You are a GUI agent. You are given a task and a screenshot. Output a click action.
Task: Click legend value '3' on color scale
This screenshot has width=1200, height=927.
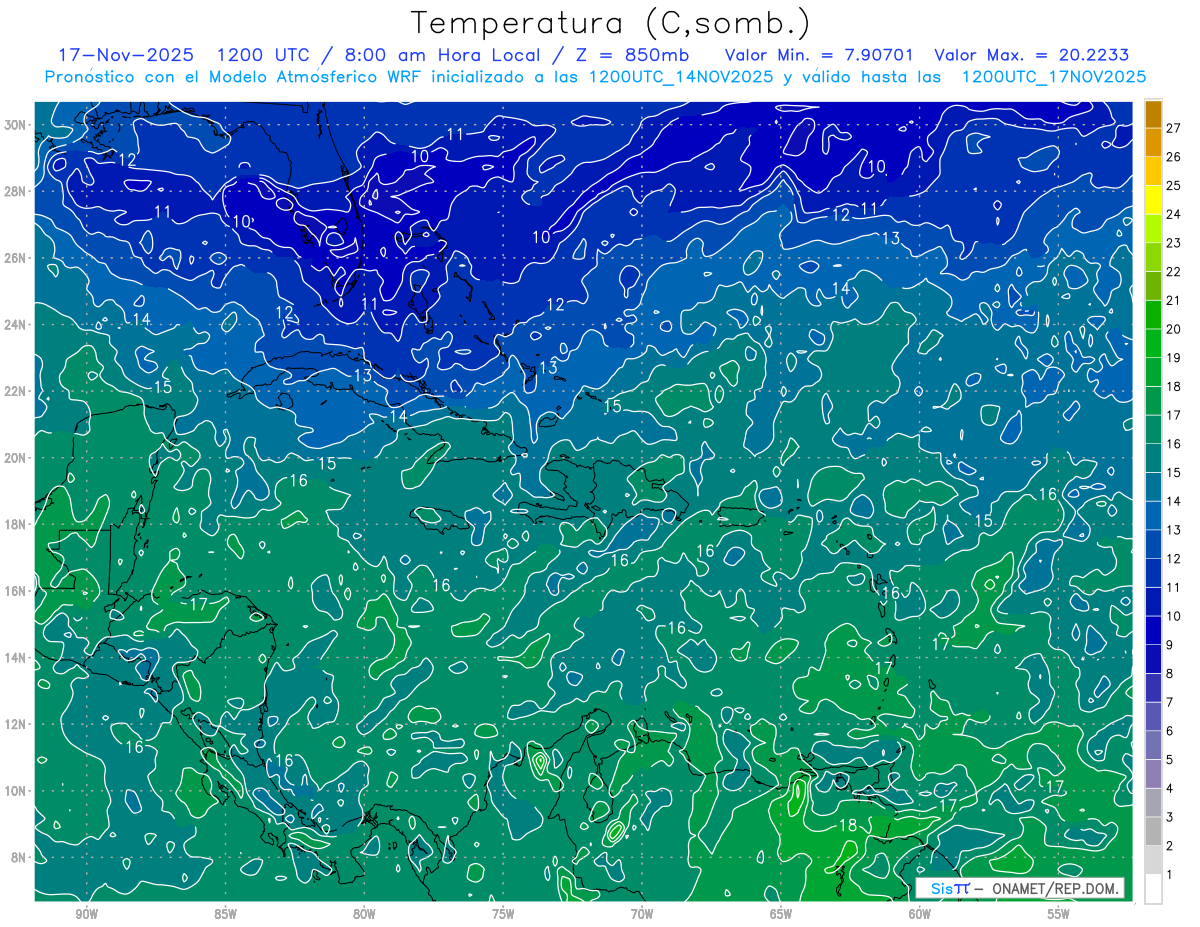pos(1170,818)
